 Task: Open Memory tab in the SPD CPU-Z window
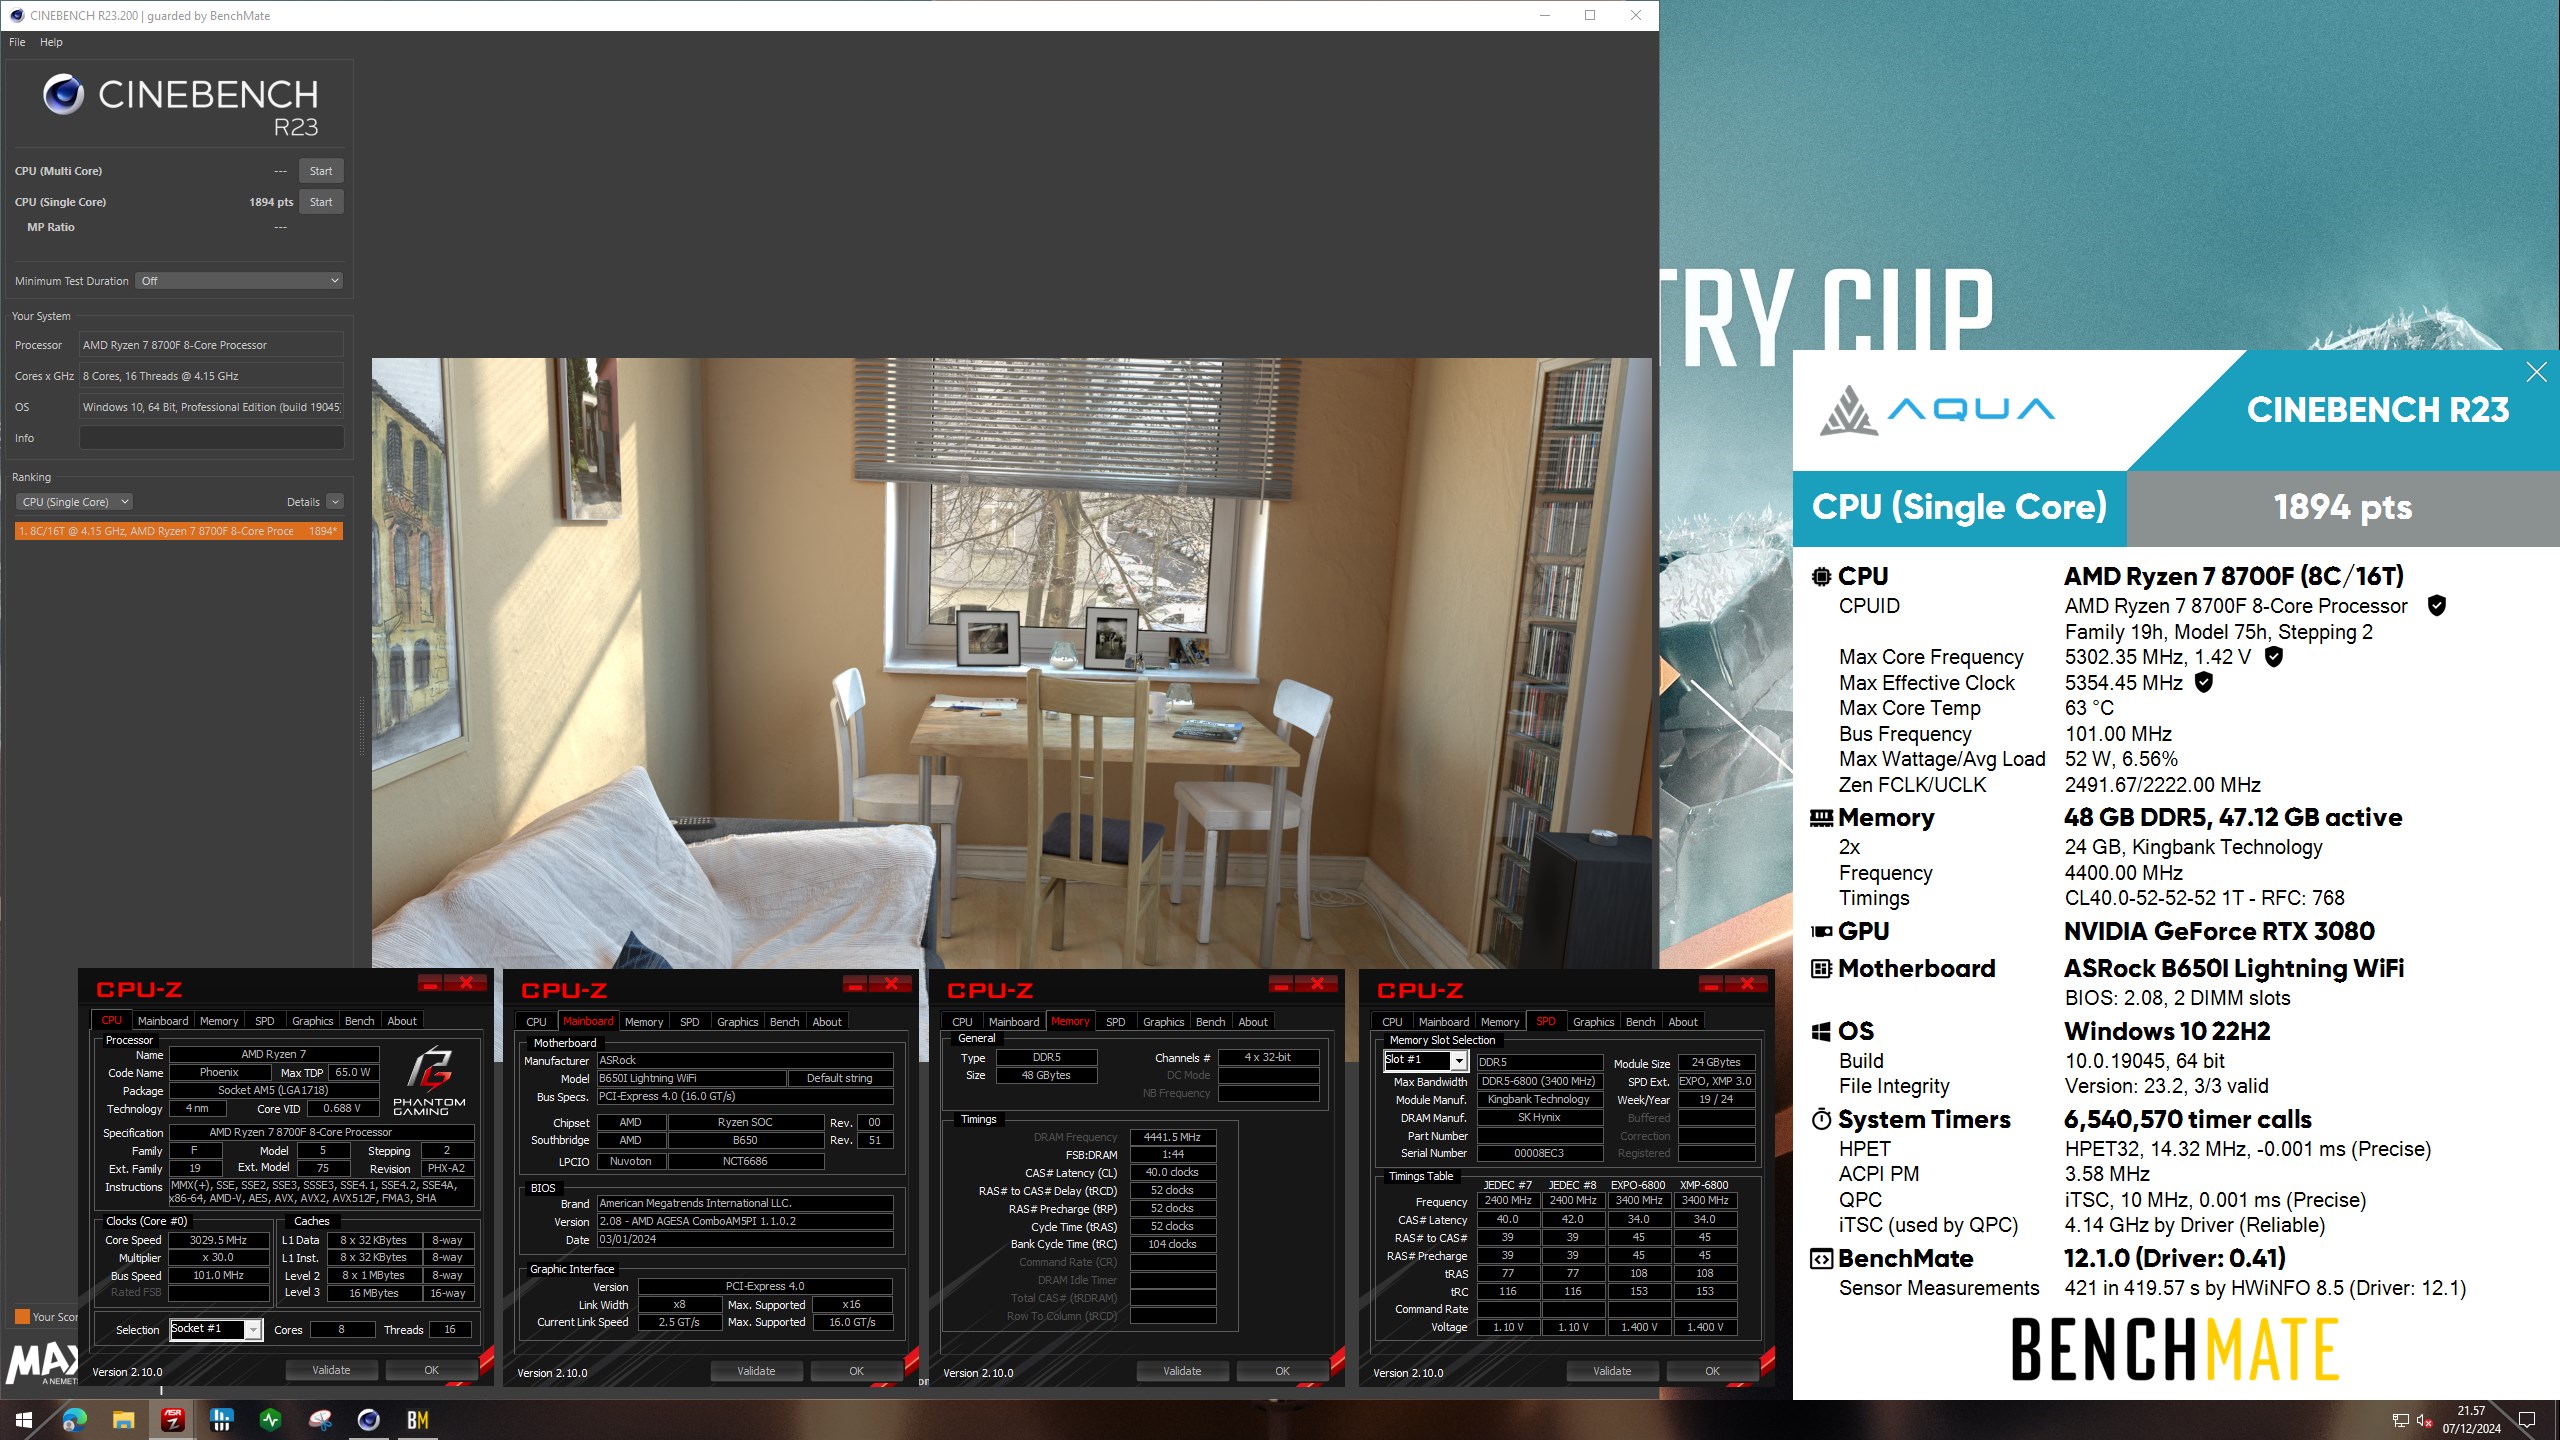[1500, 1022]
